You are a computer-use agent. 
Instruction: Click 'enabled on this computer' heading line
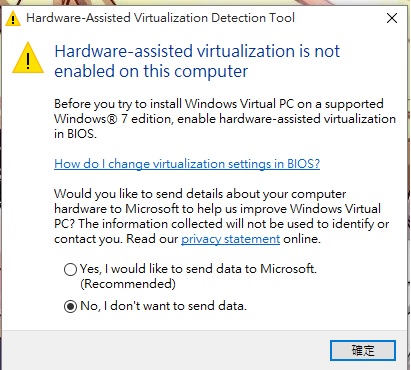[151, 71]
